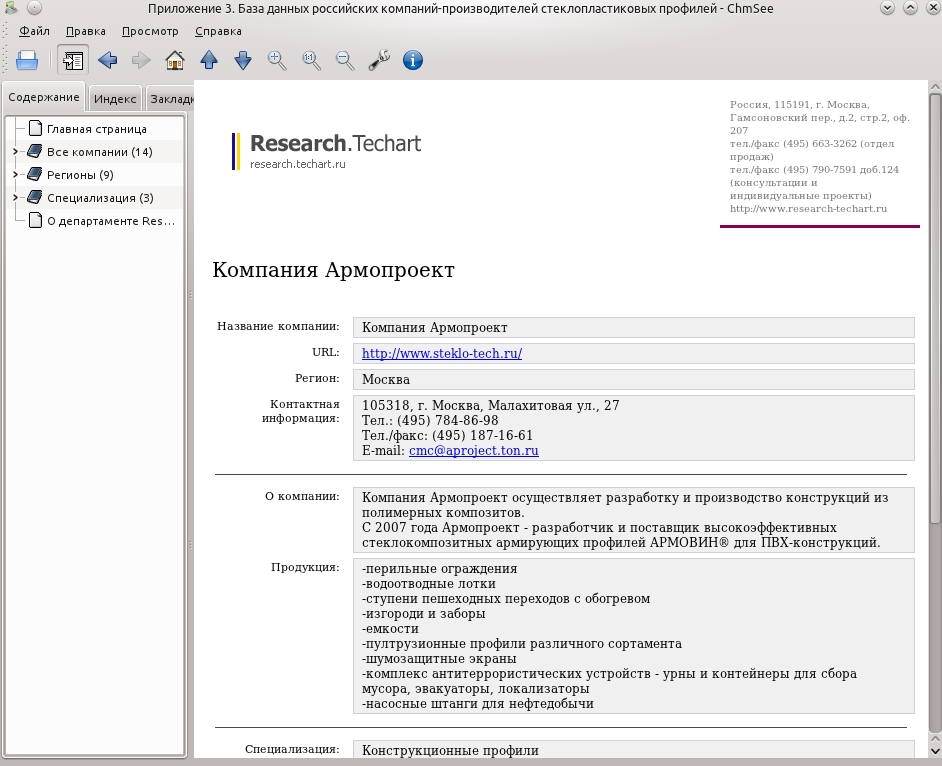Click the cmc@aproject.ton.ru email link
The width and height of the screenshot is (942, 766).
click(x=474, y=451)
